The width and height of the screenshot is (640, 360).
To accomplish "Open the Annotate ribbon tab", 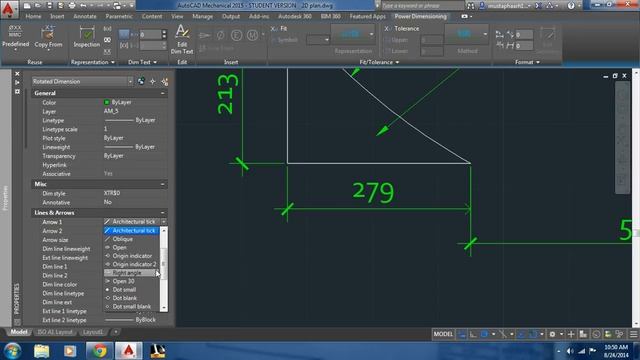I will 84,16.
